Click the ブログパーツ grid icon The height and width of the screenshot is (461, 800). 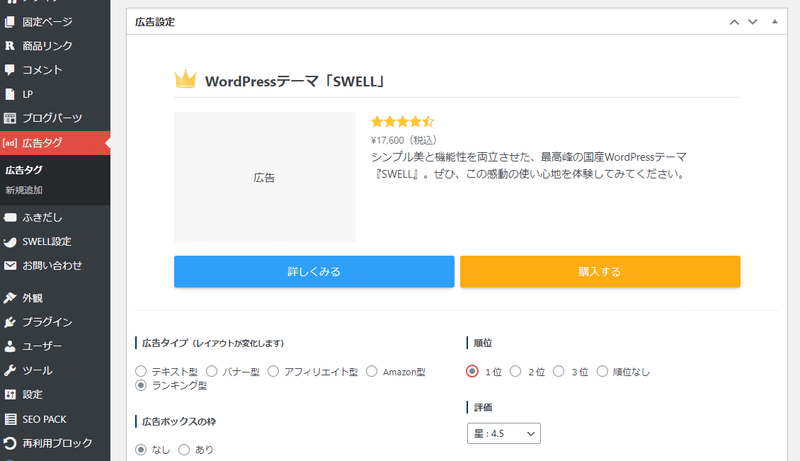point(10,118)
